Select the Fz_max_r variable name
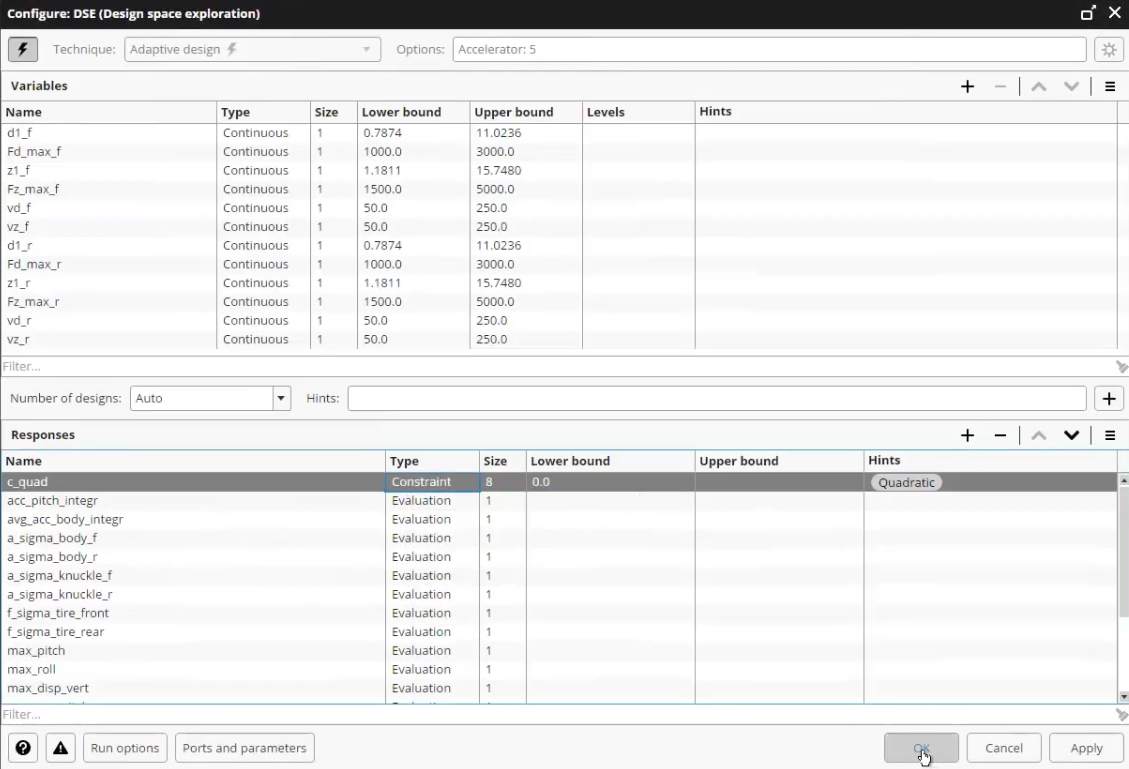Image resolution: width=1129 pixels, height=769 pixels. point(33,301)
